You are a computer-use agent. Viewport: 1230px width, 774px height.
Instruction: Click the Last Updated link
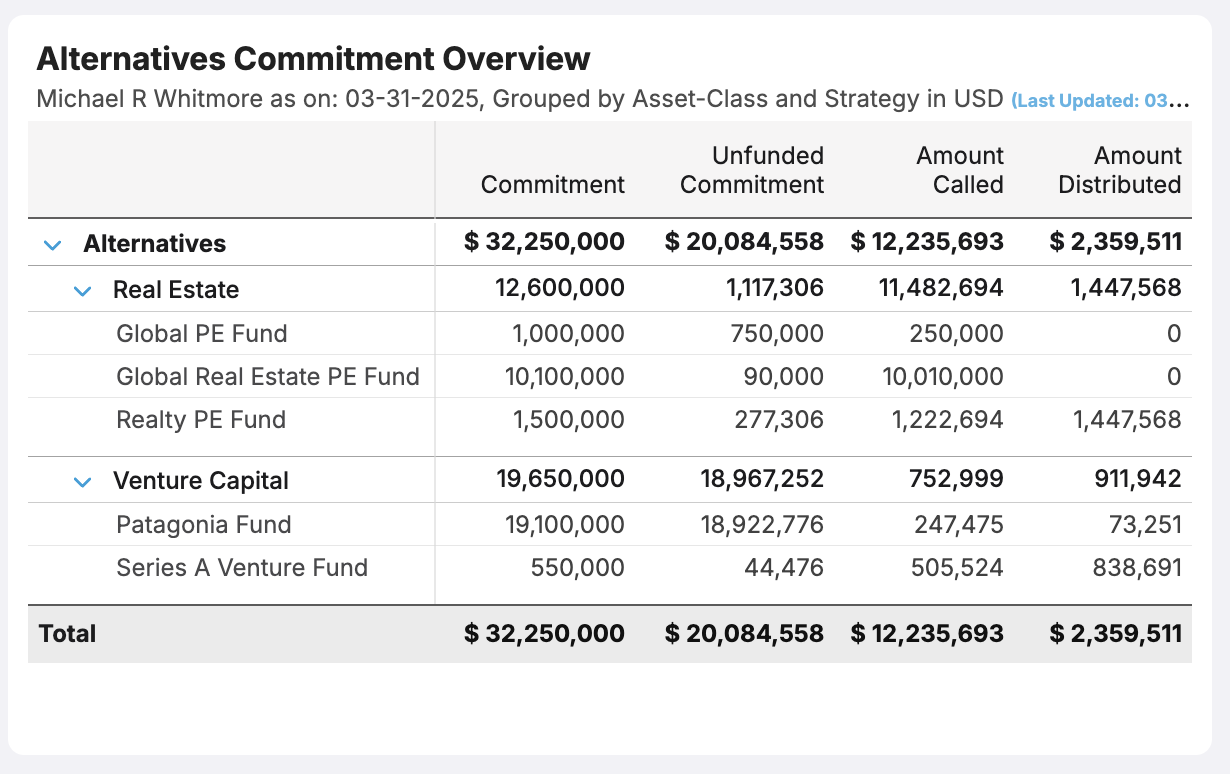tap(1099, 101)
